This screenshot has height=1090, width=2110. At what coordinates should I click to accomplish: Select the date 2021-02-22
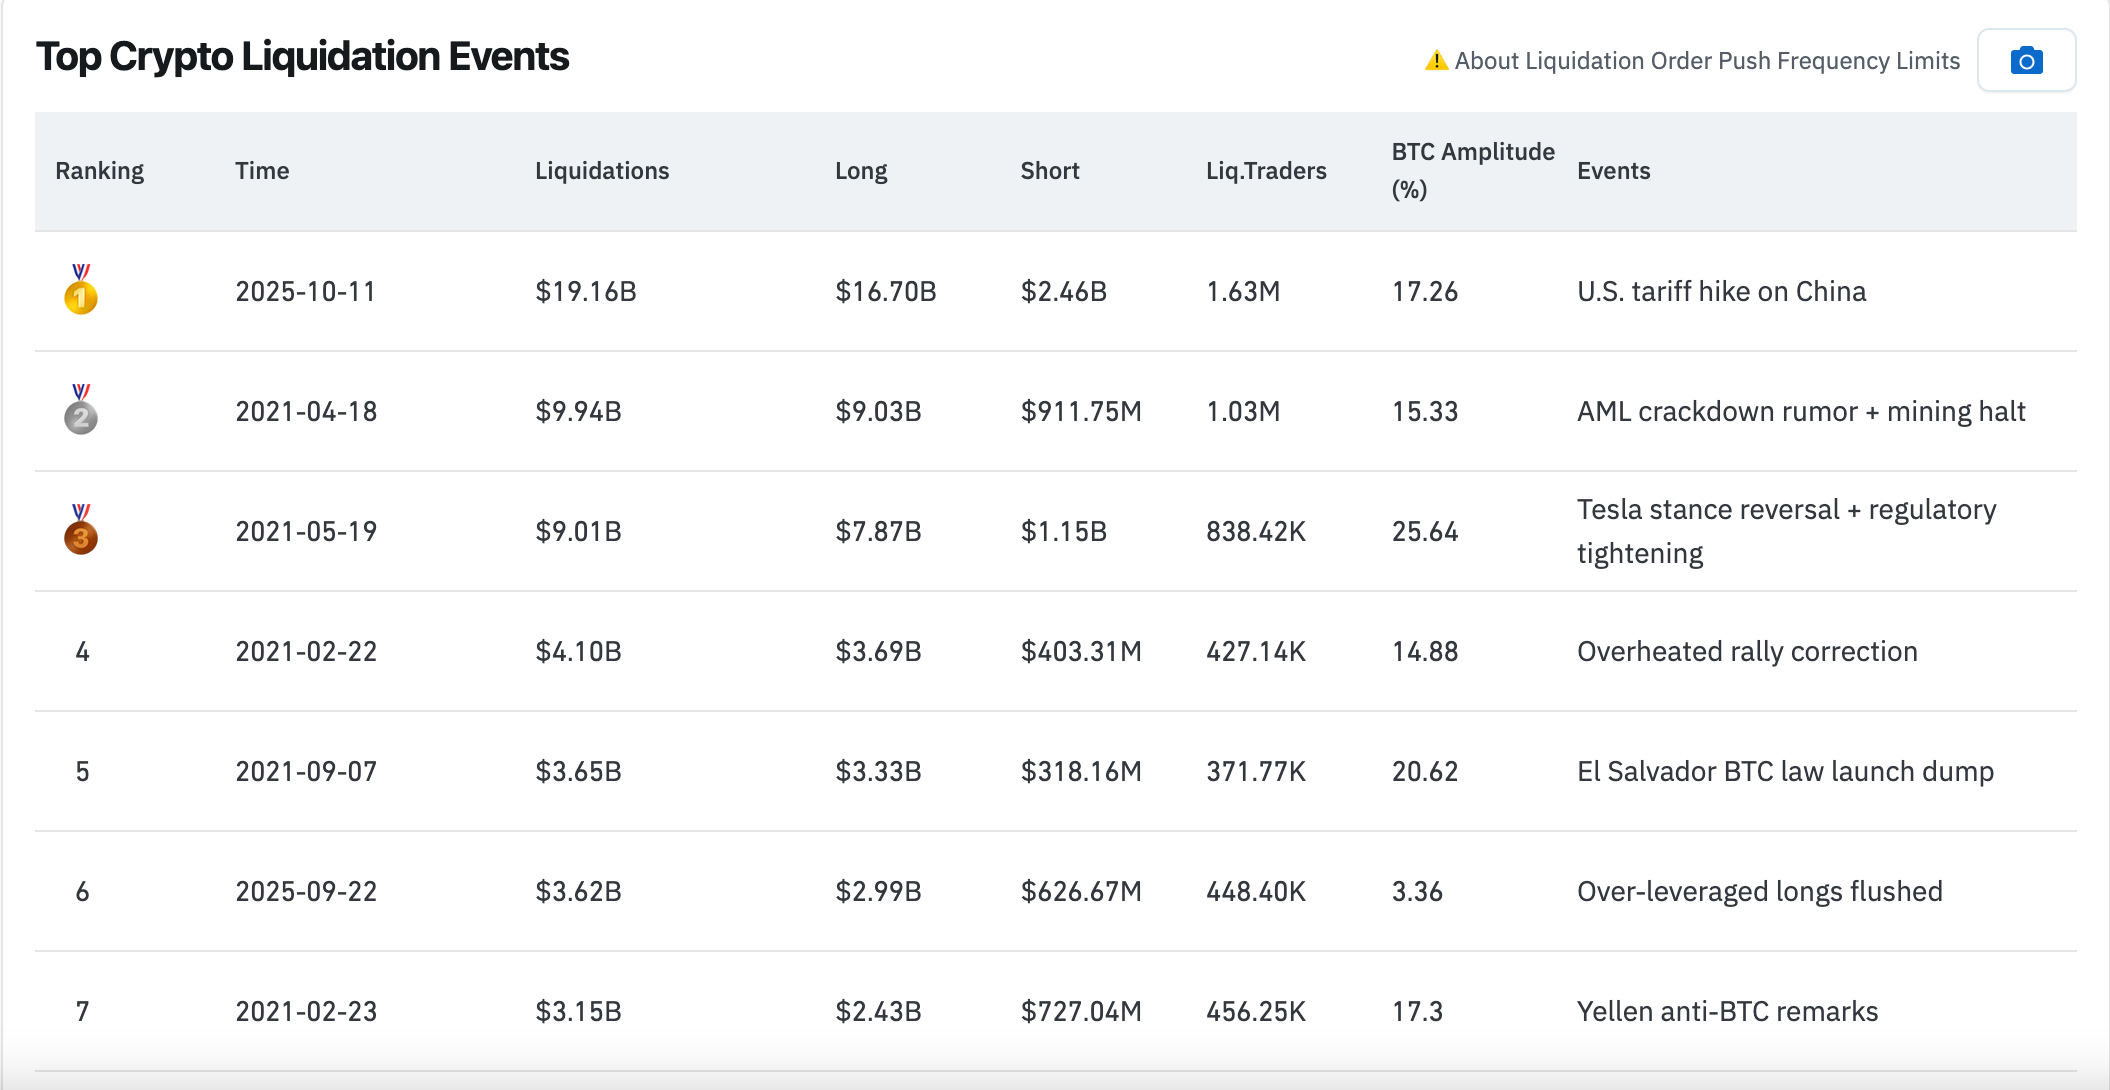click(x=306, y=651)
